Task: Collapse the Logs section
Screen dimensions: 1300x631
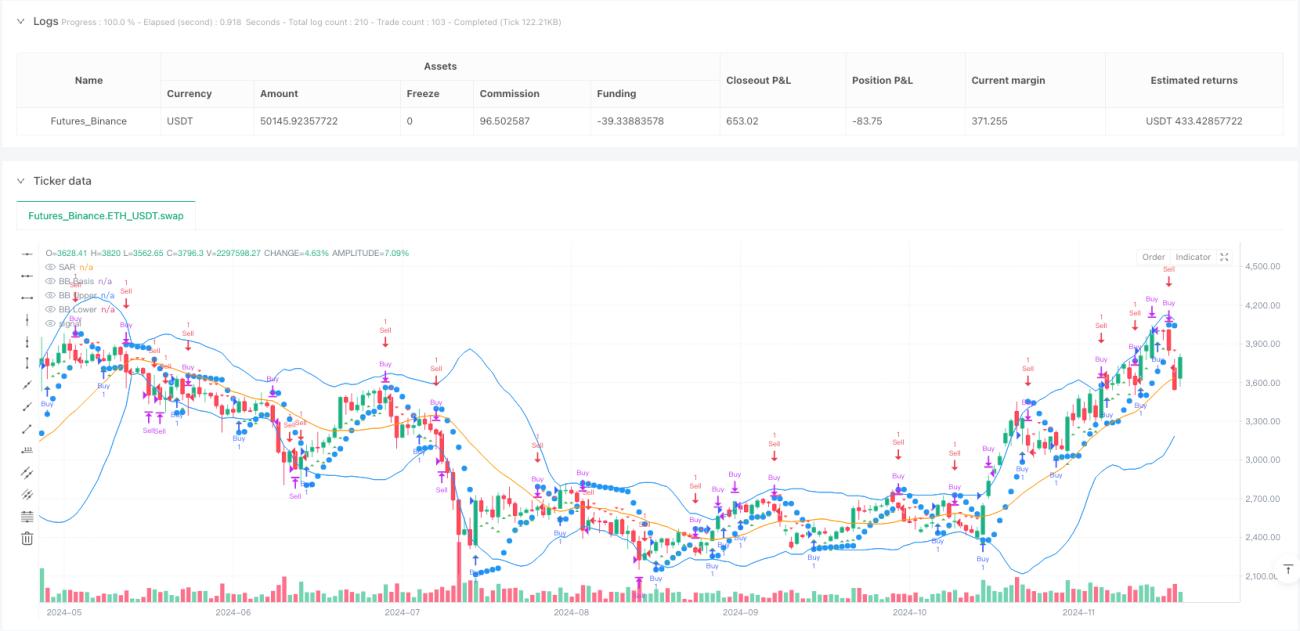Action: coord(21,21)
